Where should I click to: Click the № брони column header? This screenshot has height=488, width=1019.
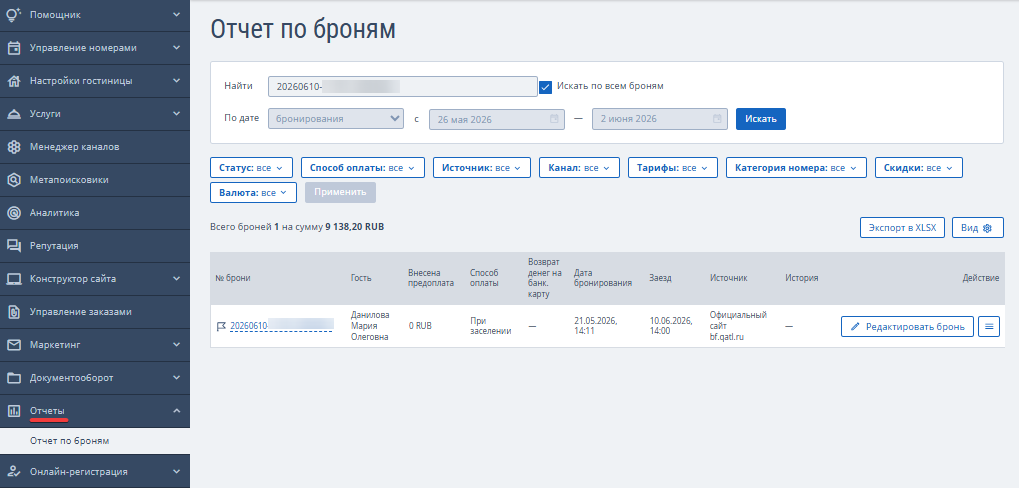pyautogui.click(x=233, y=278)
